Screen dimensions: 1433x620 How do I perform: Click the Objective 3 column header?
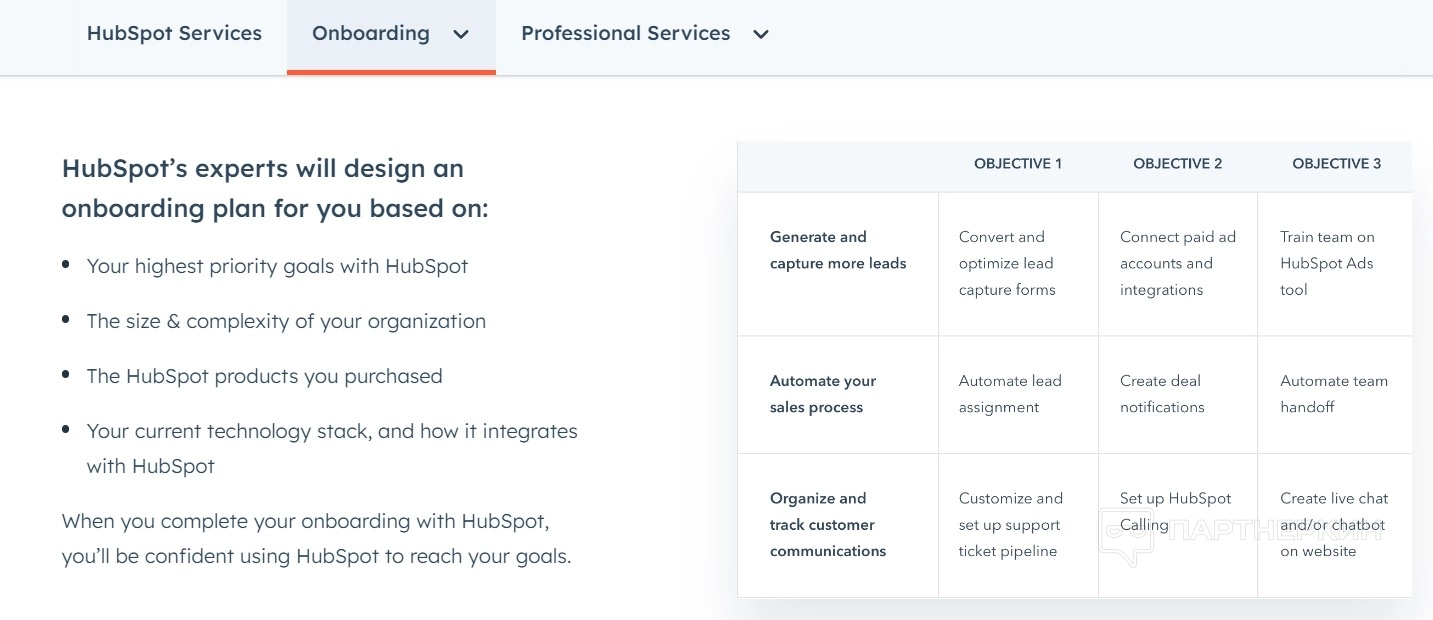click(x=1336, y=163)
